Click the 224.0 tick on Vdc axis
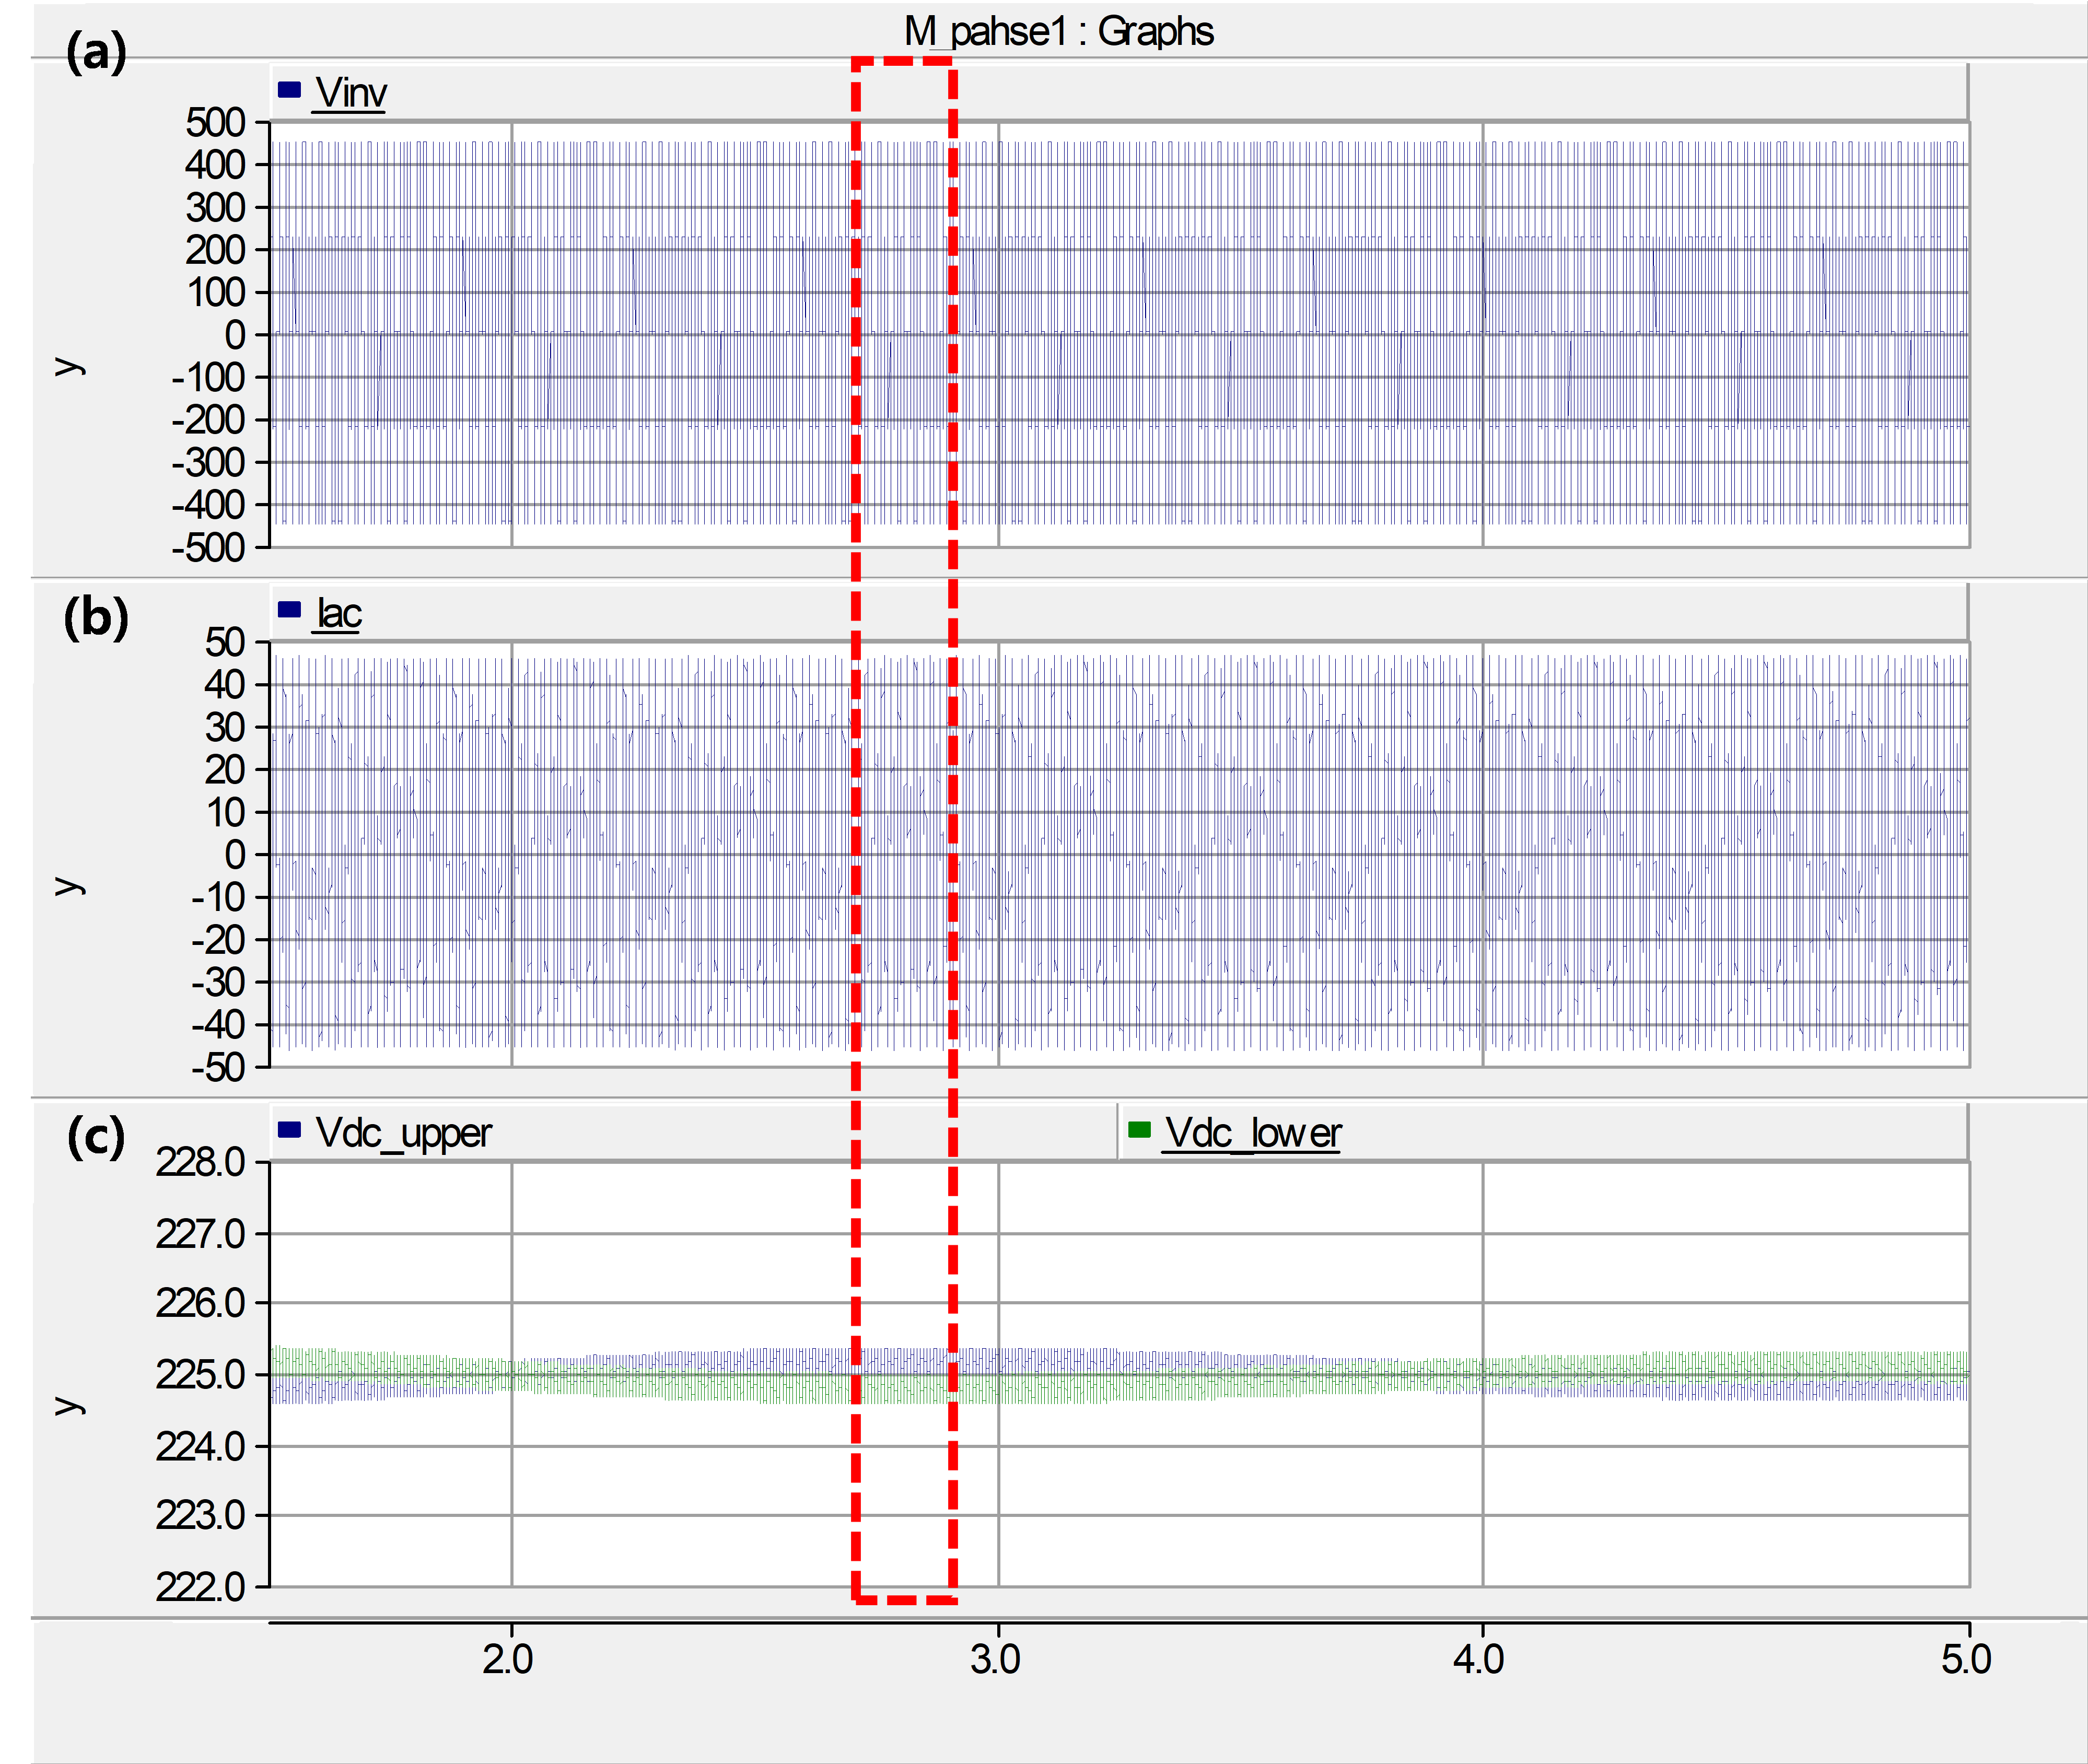Viewport: 2088px width, 1764px height. point(200,1446)
